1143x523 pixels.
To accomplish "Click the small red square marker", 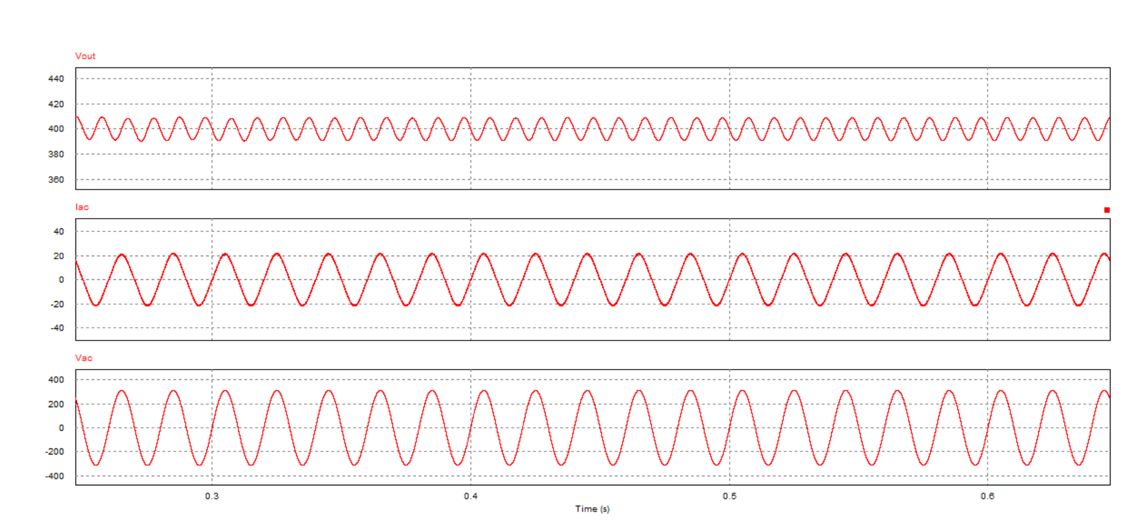I will [1106, 210].
